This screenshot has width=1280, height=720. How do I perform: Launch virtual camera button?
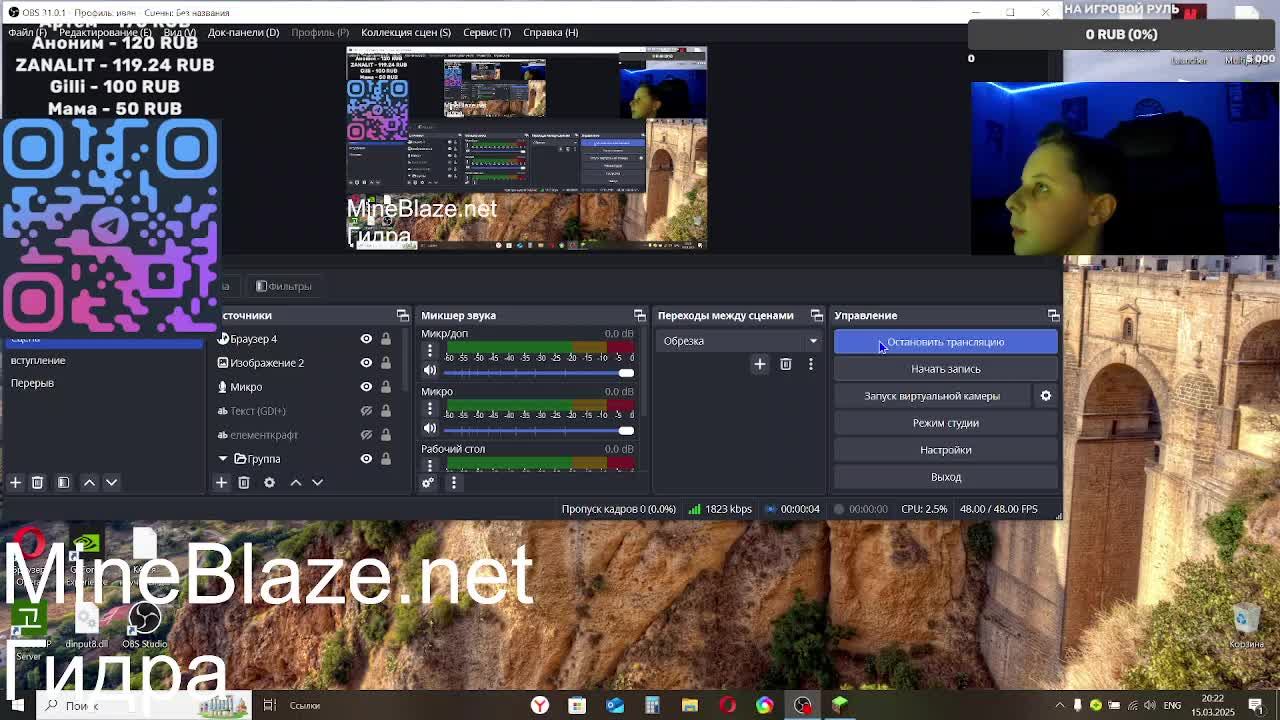[931, 396]
